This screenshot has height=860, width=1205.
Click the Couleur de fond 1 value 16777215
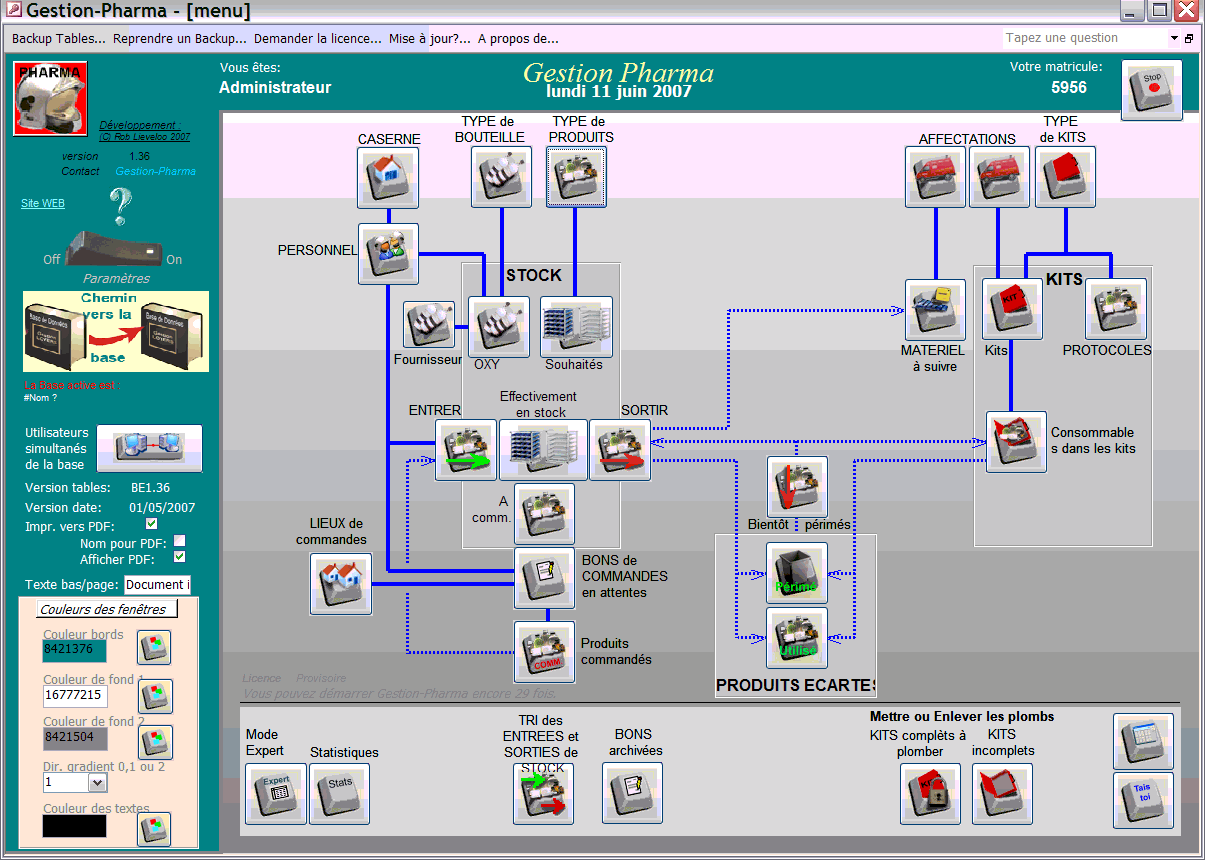[x=74, y=695]
